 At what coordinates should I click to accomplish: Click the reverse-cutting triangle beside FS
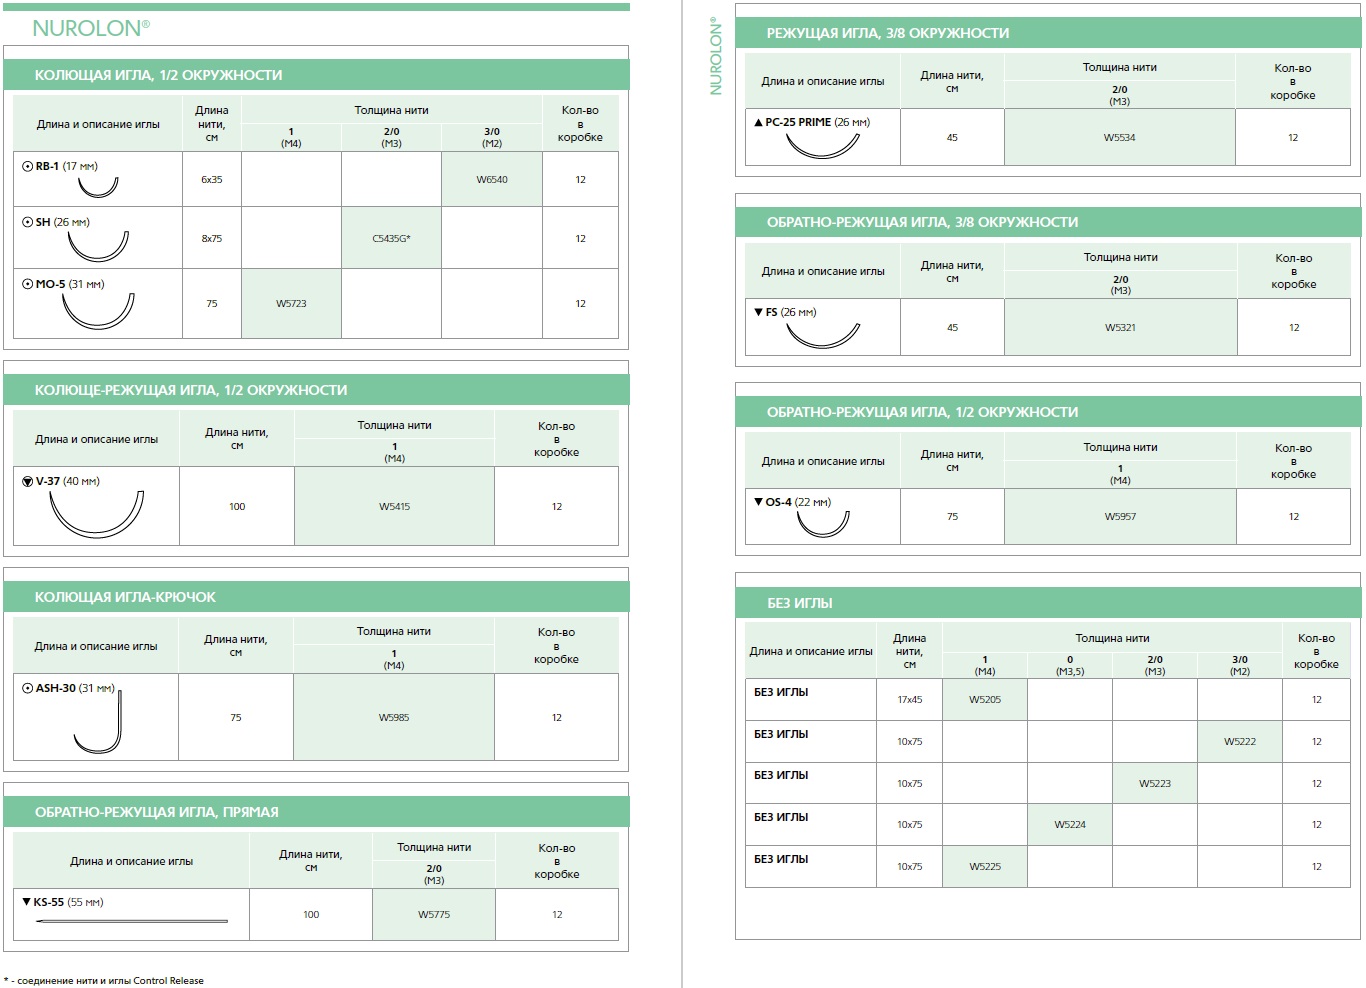click(x=758, y=312)
